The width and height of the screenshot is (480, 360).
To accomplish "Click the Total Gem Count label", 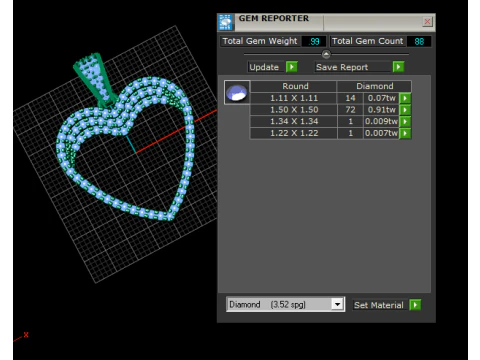I will 367,41.
